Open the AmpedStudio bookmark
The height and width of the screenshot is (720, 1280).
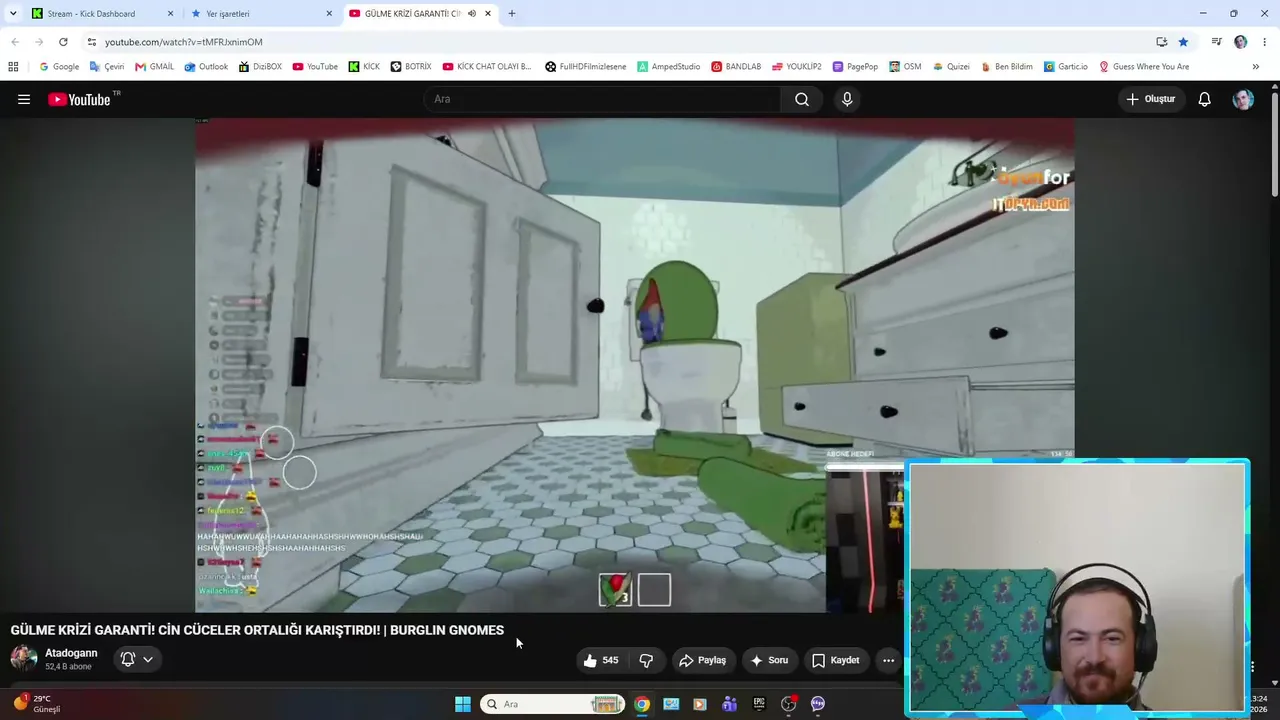[669, 67]
